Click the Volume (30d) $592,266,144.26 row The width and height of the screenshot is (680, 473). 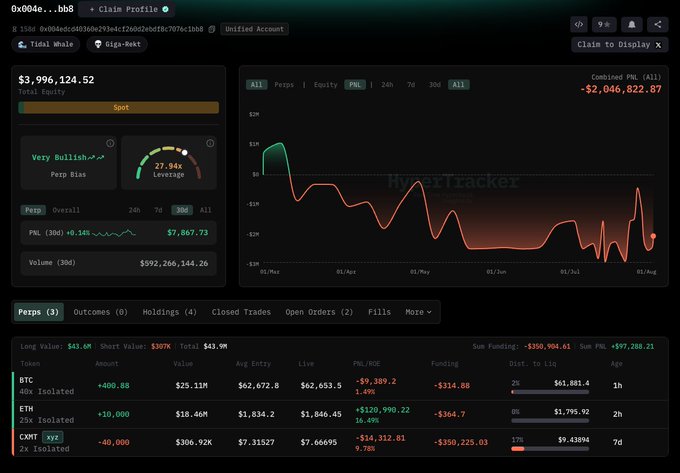point(118,263)
